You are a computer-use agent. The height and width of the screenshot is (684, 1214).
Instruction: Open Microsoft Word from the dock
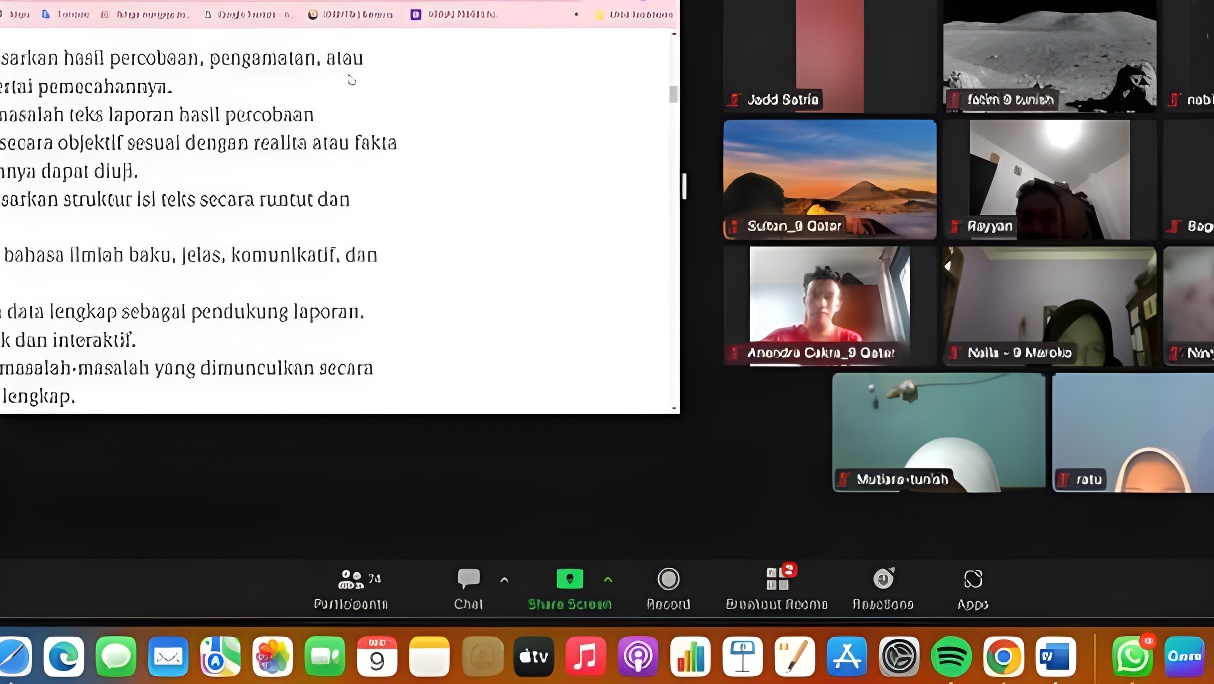[1055, 657]
